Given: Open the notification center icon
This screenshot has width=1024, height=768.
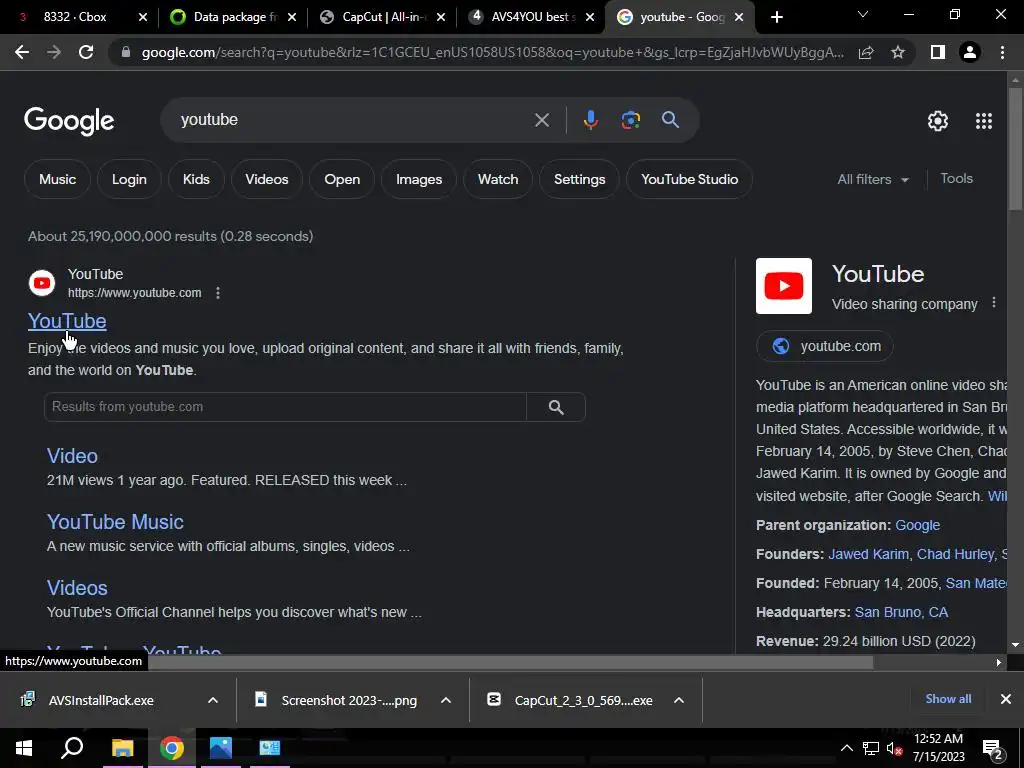Looking at the screenshot, I should 993,750.
